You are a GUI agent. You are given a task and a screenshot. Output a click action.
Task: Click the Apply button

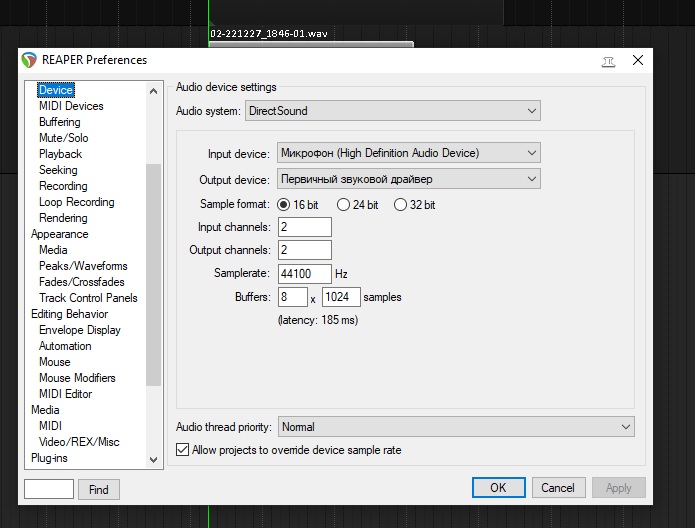point(619,488)
